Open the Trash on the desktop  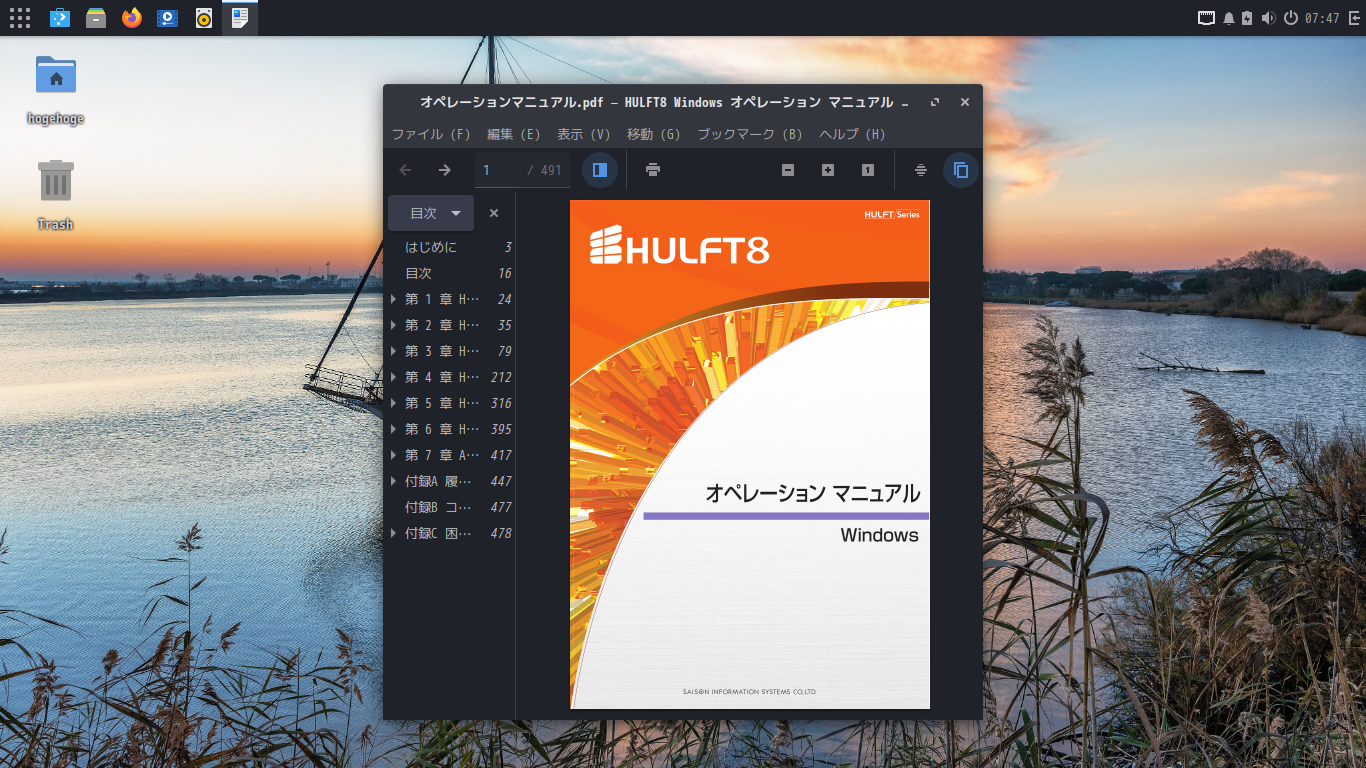point(56,195)
